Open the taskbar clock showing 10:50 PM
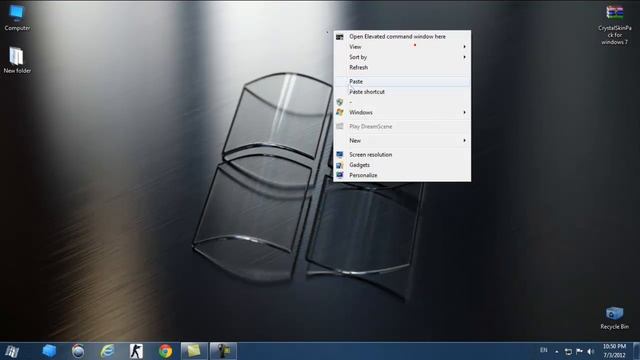Viewport: 640px width, 360px height. (x=614, y=351)
